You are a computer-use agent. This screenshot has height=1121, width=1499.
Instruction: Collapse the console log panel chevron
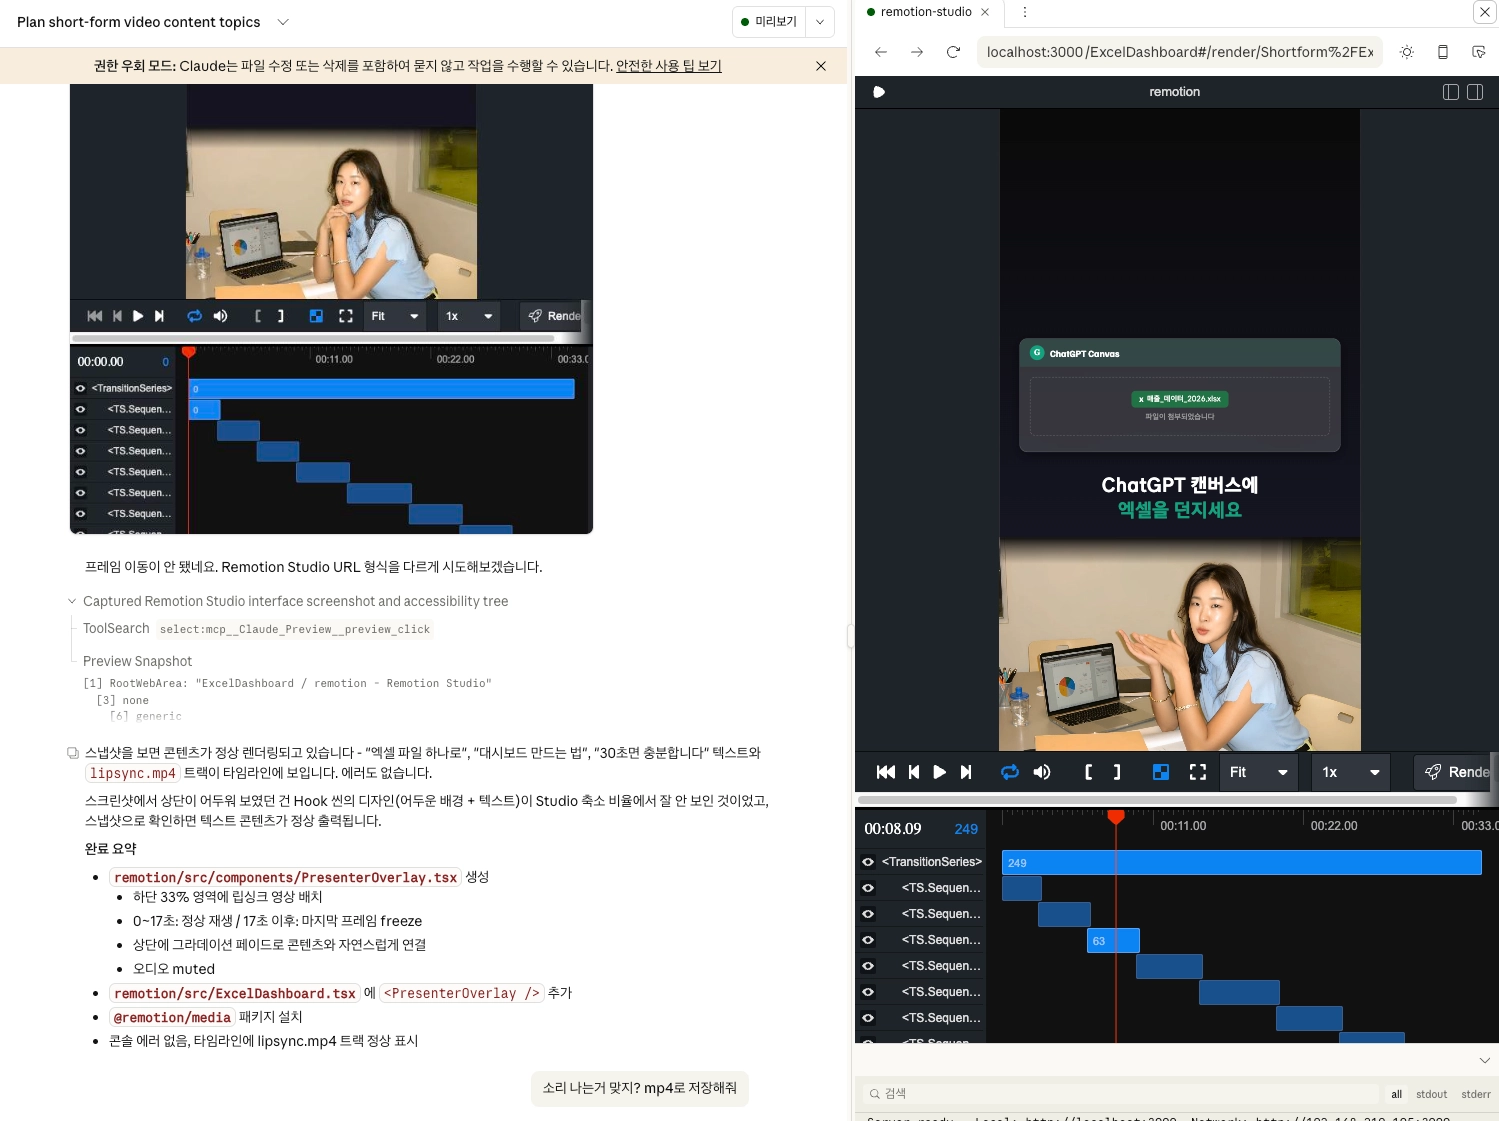(x=1485, y=1060)
